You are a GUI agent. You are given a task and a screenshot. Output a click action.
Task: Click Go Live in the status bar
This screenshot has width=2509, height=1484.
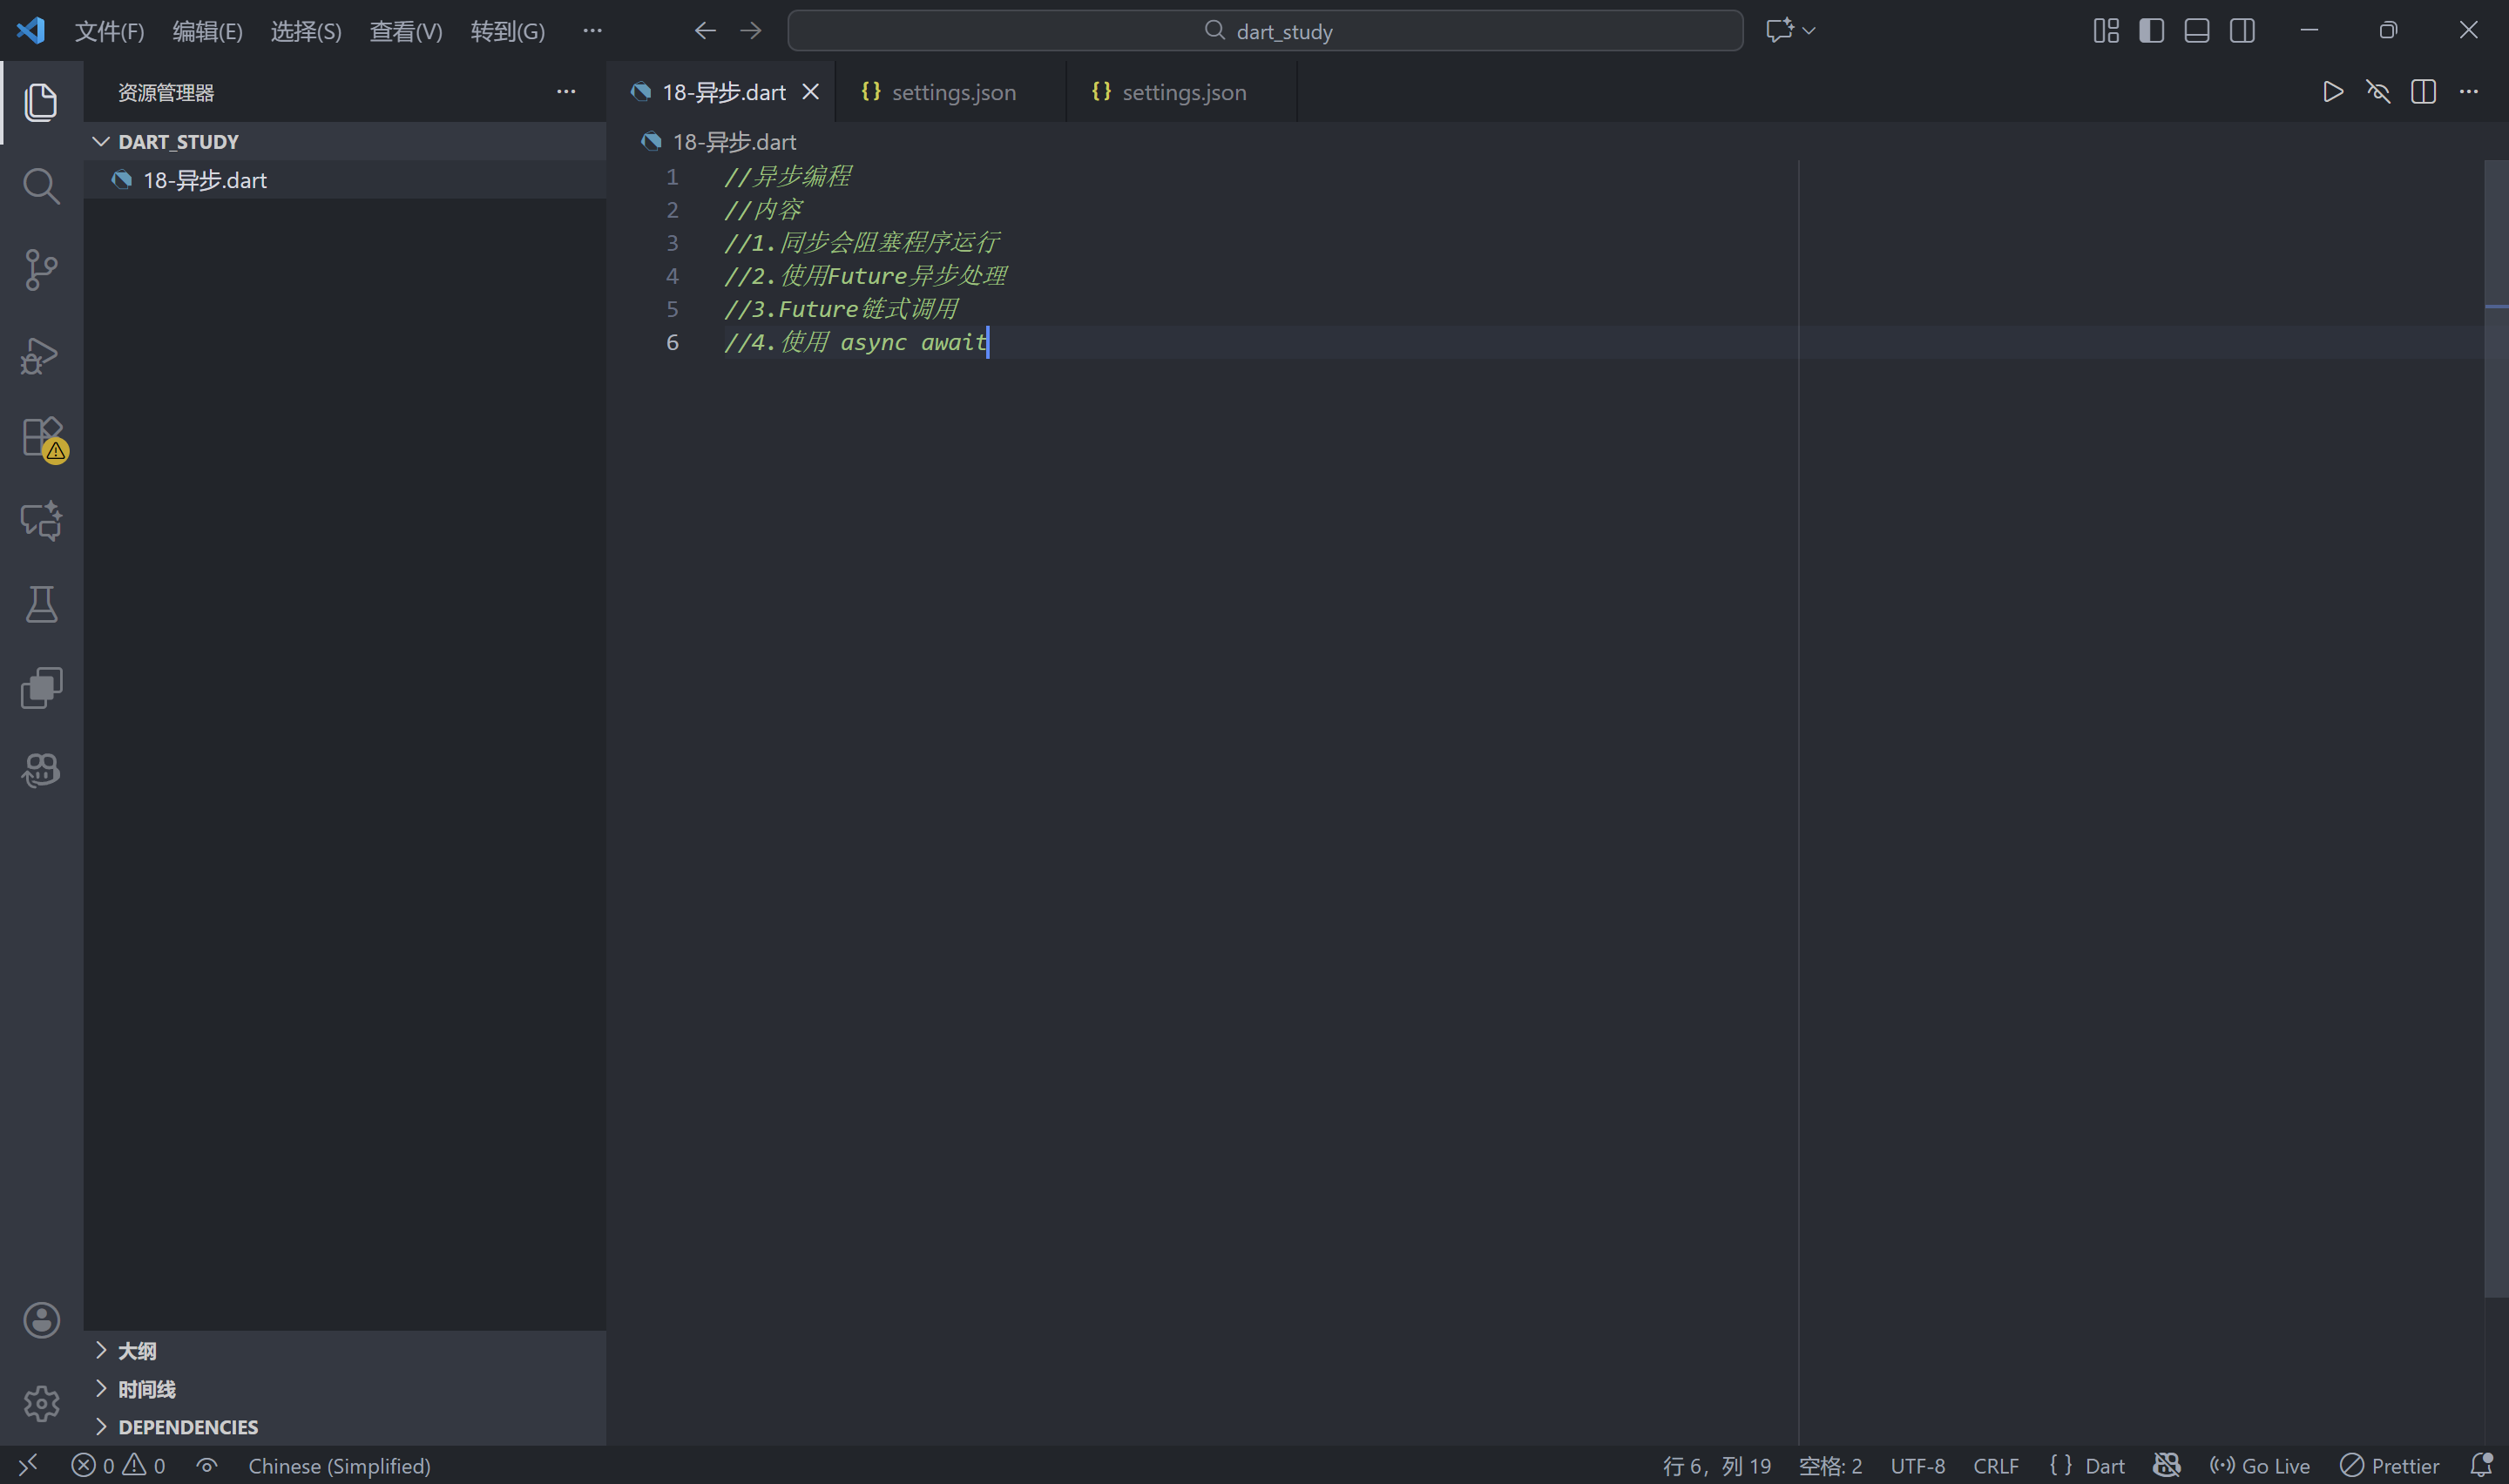pyautogui.click(x=2259, y=1466)
